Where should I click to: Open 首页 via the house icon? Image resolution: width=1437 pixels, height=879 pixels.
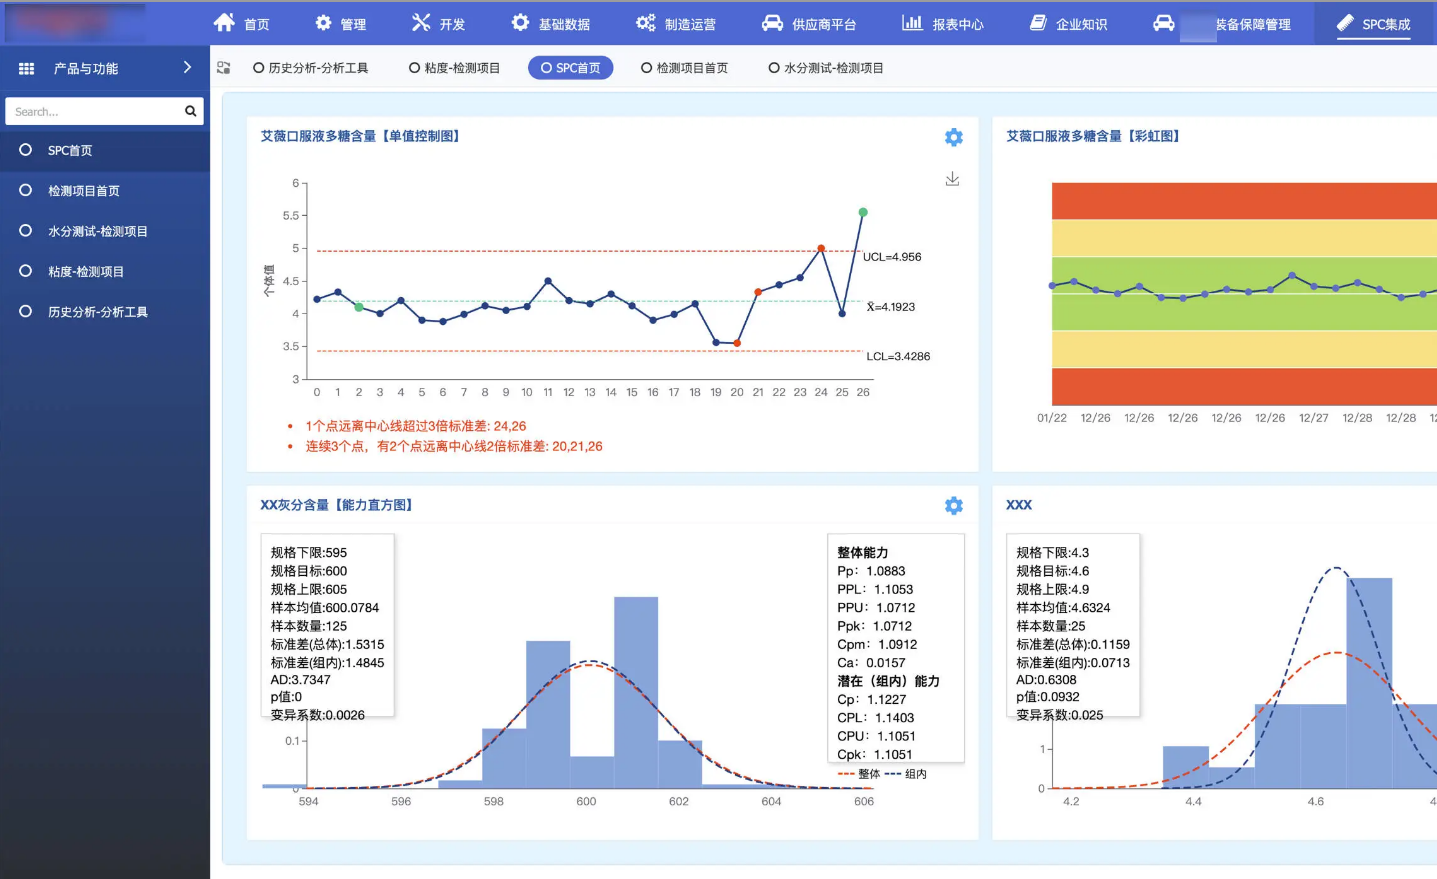[225, 23]
